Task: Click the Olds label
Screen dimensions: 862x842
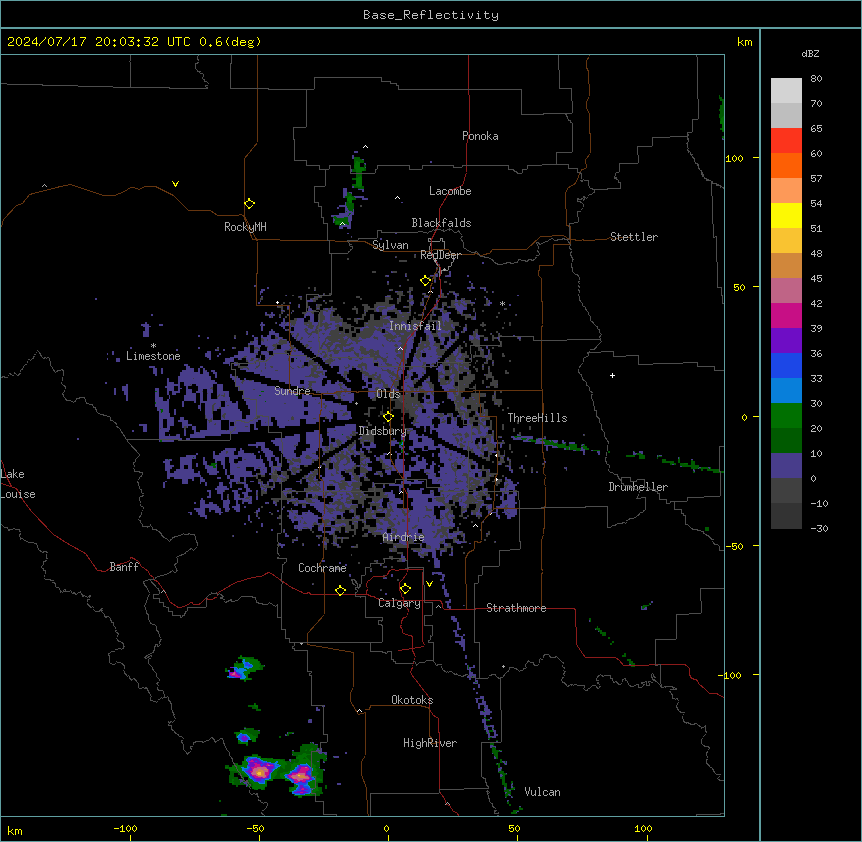Action: point(388,394)
